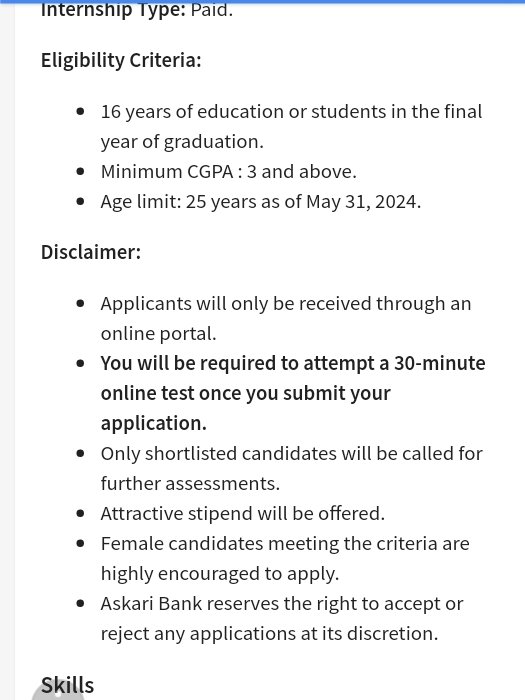Click the words May 31, 2024

[363, 202]
